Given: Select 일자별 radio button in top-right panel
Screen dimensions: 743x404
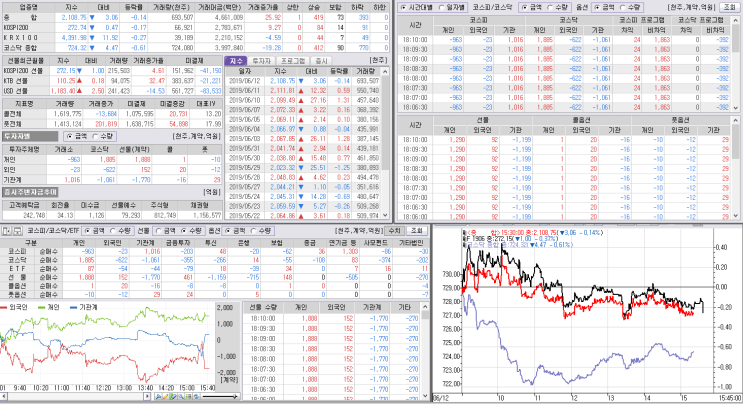Looking at the screenshot, I should [x=453, y=7].
